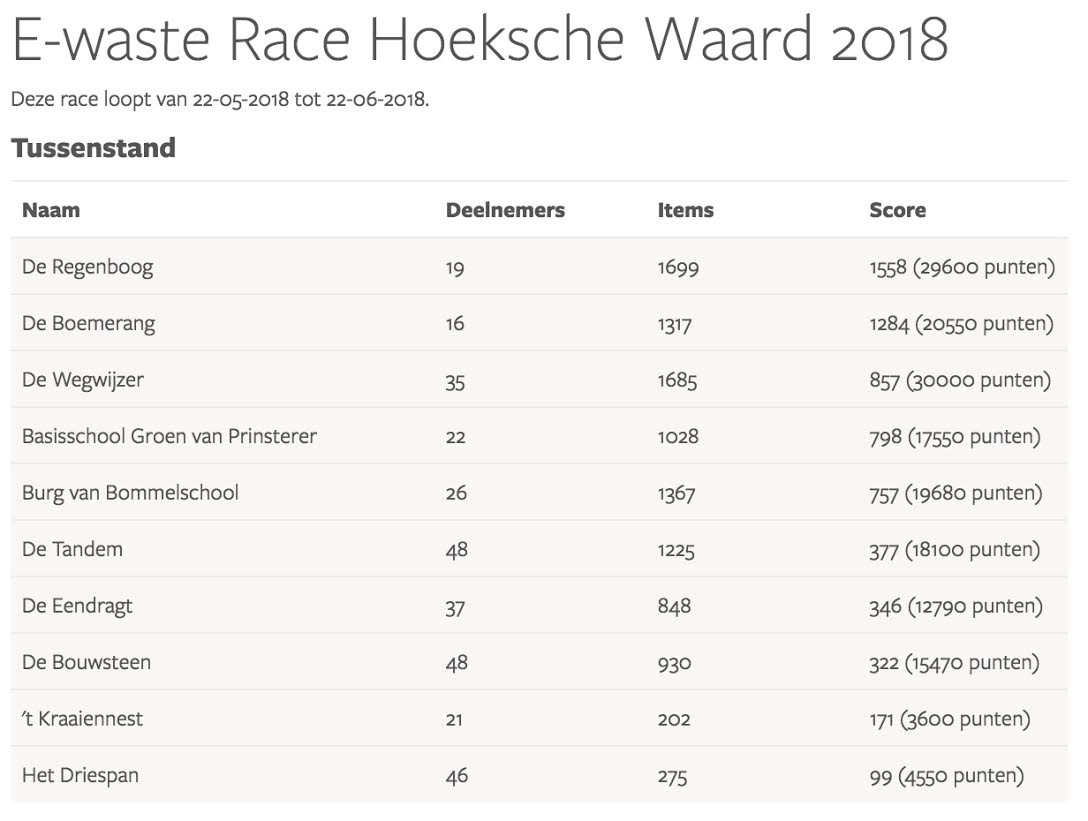Click the E-waste Race Hoeksche Waard 2018 title
The height and width of the screenshot is (821, 1088).
479,41
